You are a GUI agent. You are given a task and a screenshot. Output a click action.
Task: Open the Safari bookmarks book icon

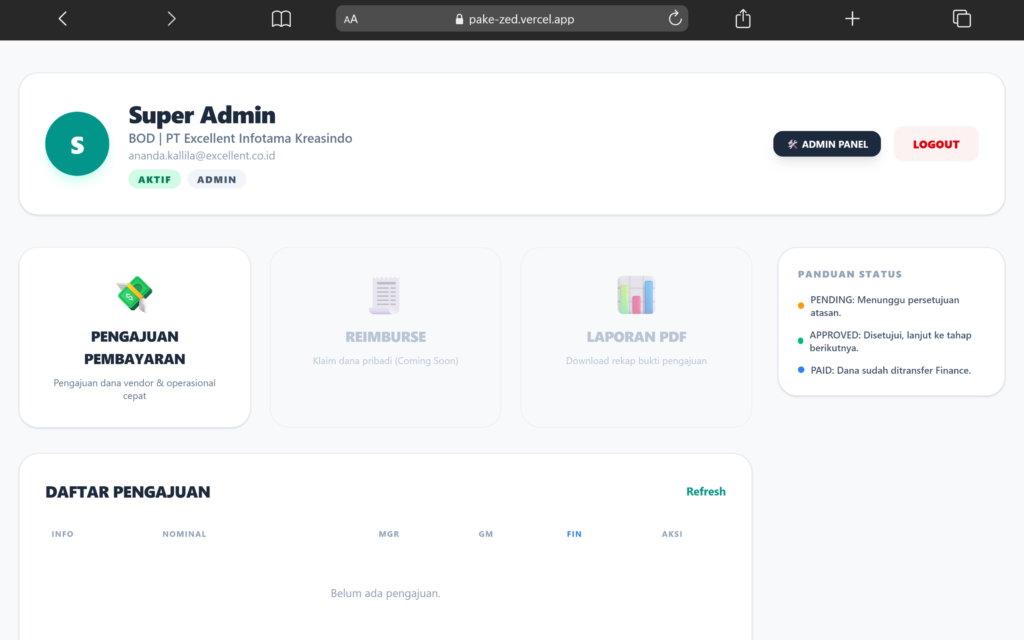281,19
